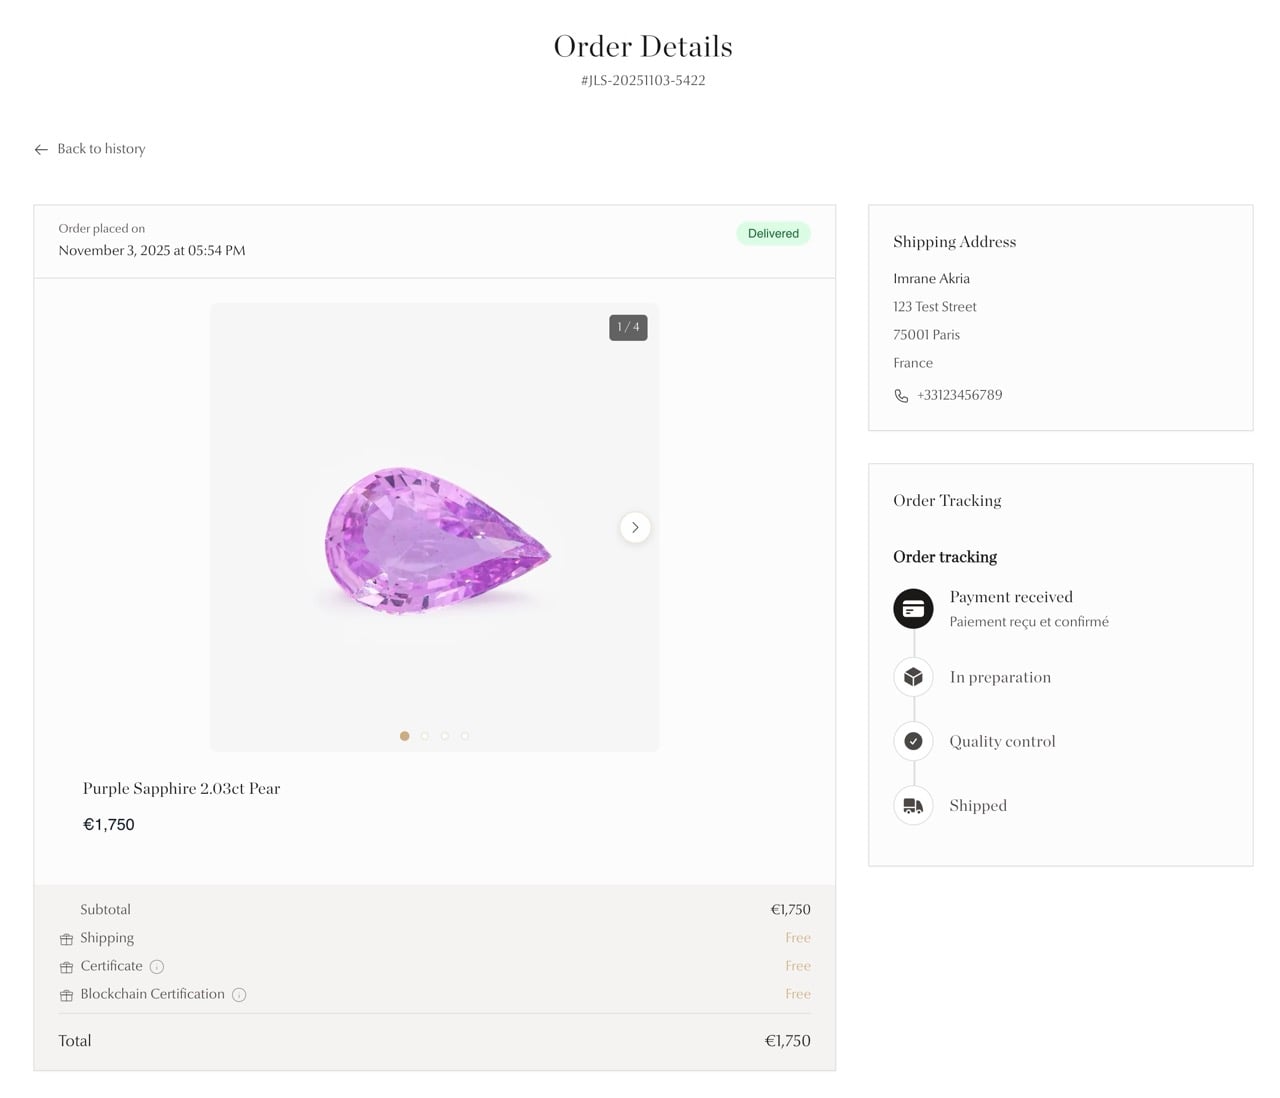Open the Certificate info tooltip icon
1280x1098 pixels.
(155, 967)
